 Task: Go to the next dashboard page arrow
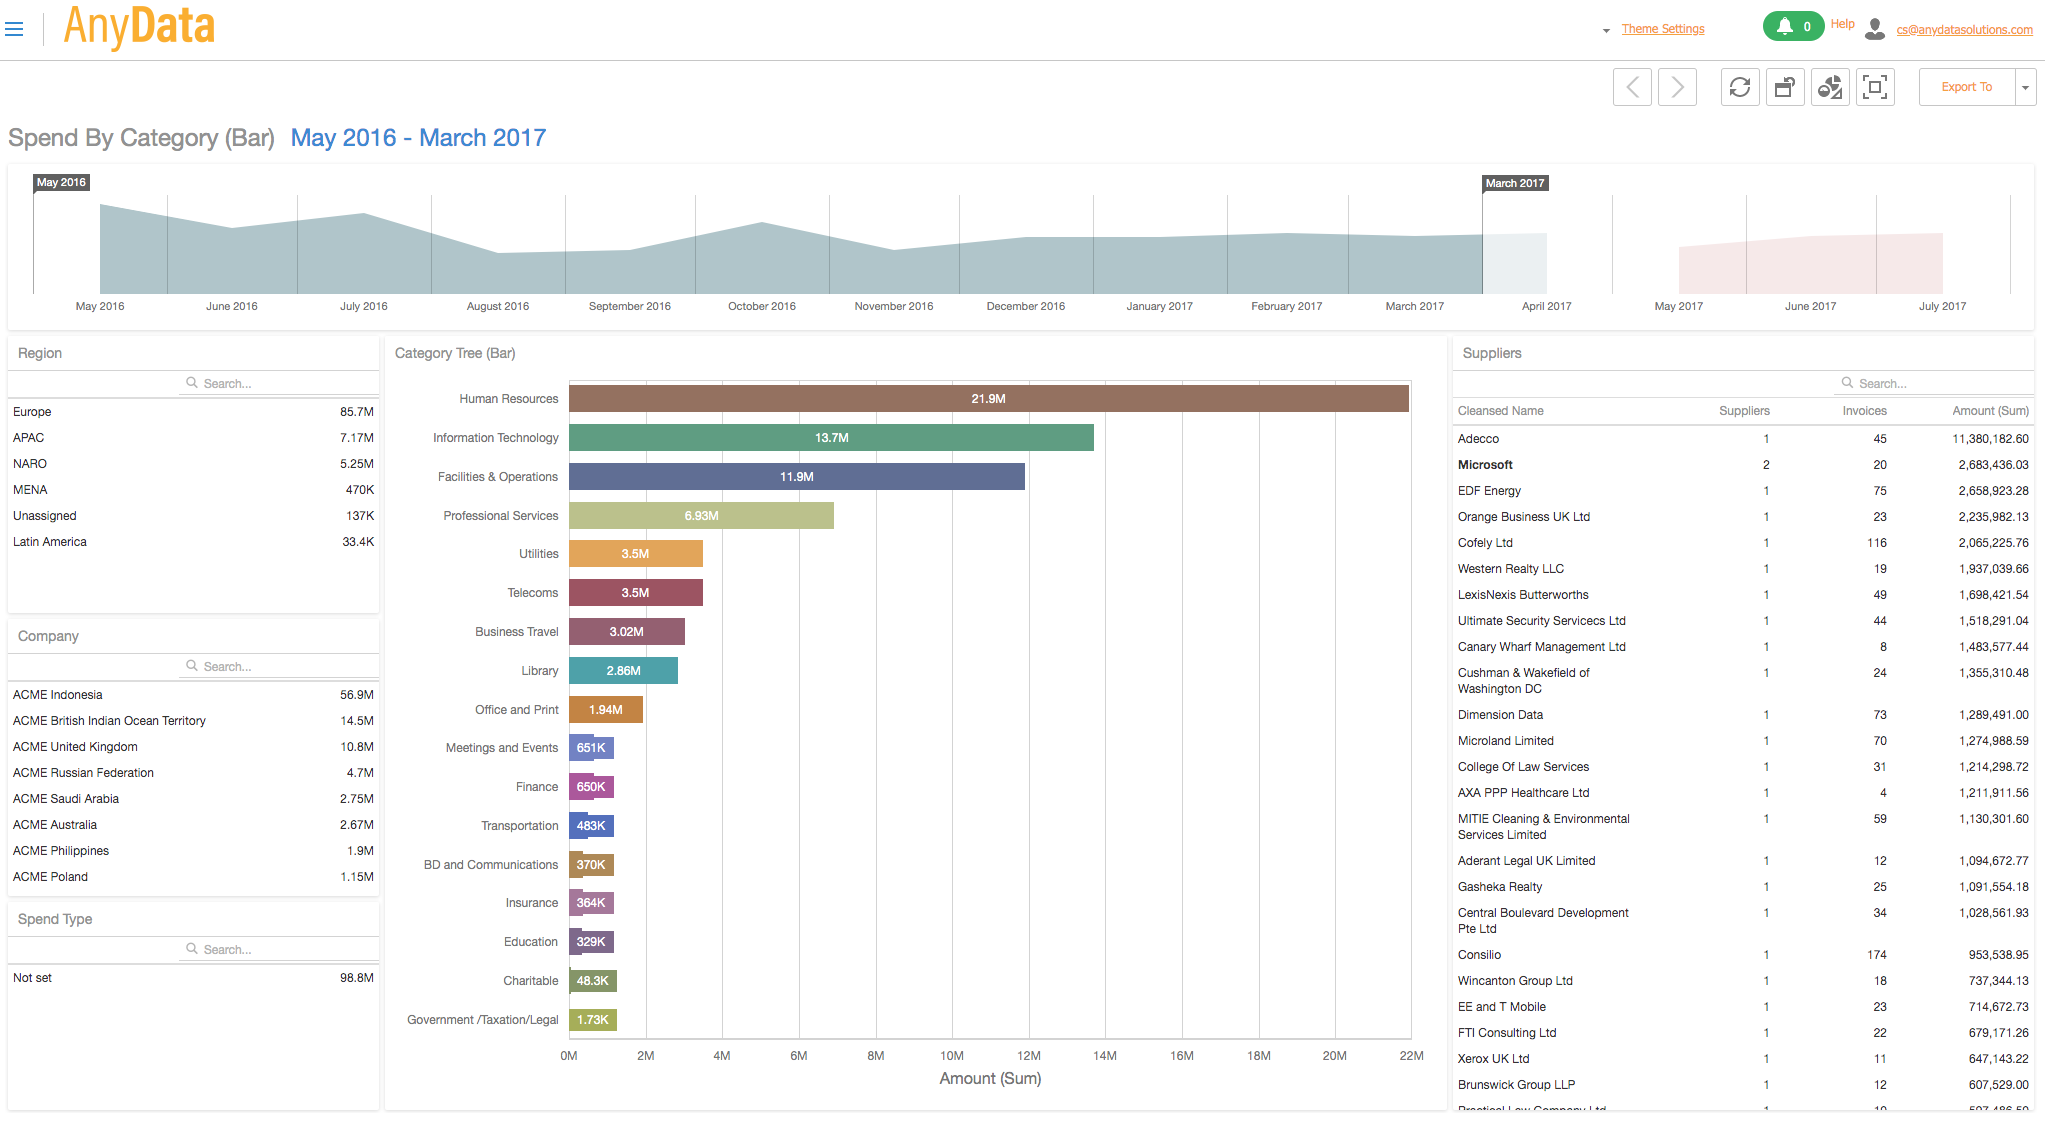coord(1677,87)
